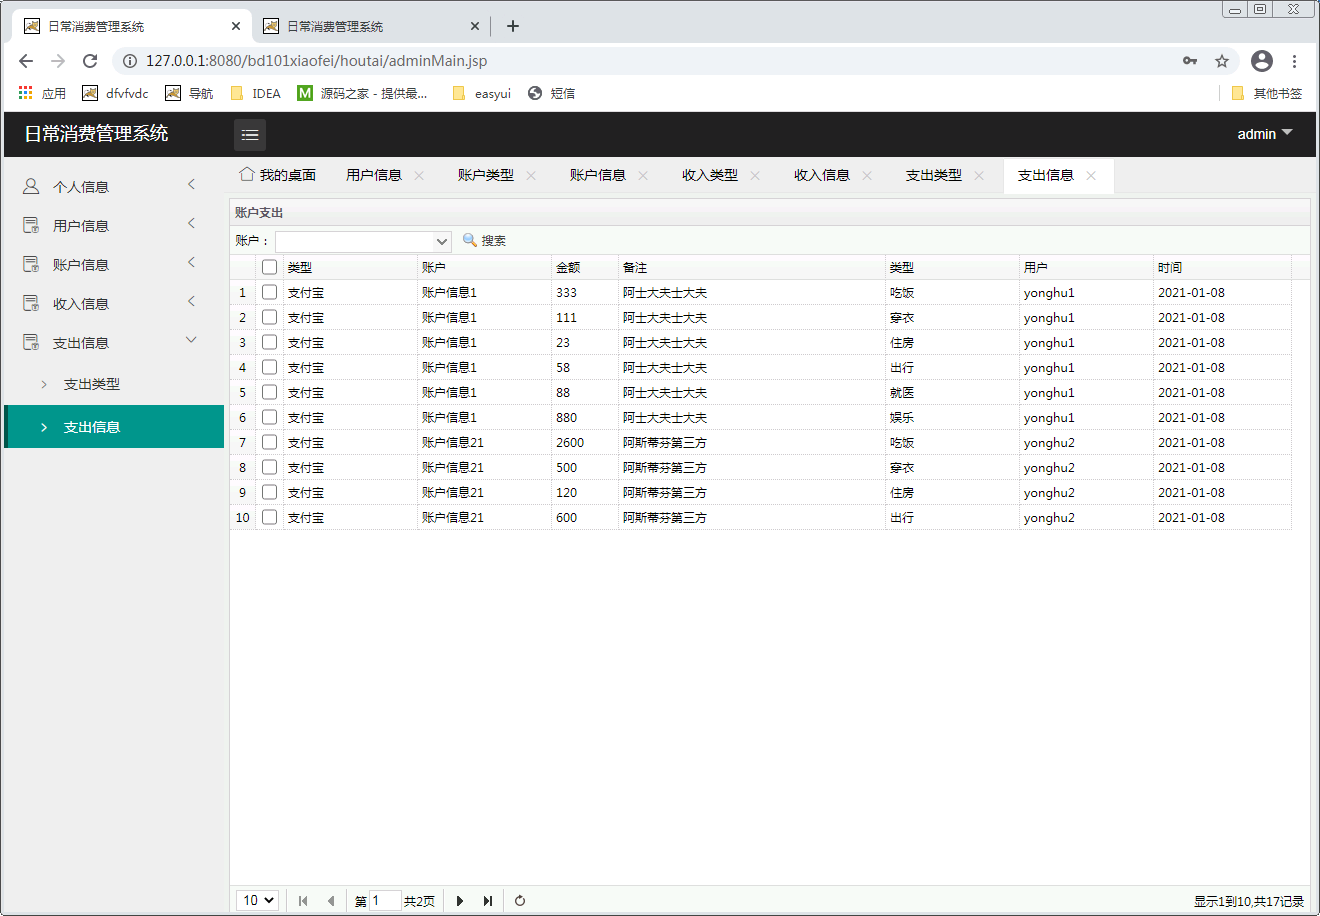The image size is (1320, 916).
Task: Click the 个人信息 person icon in sidebar
Action: coord(31,186)
